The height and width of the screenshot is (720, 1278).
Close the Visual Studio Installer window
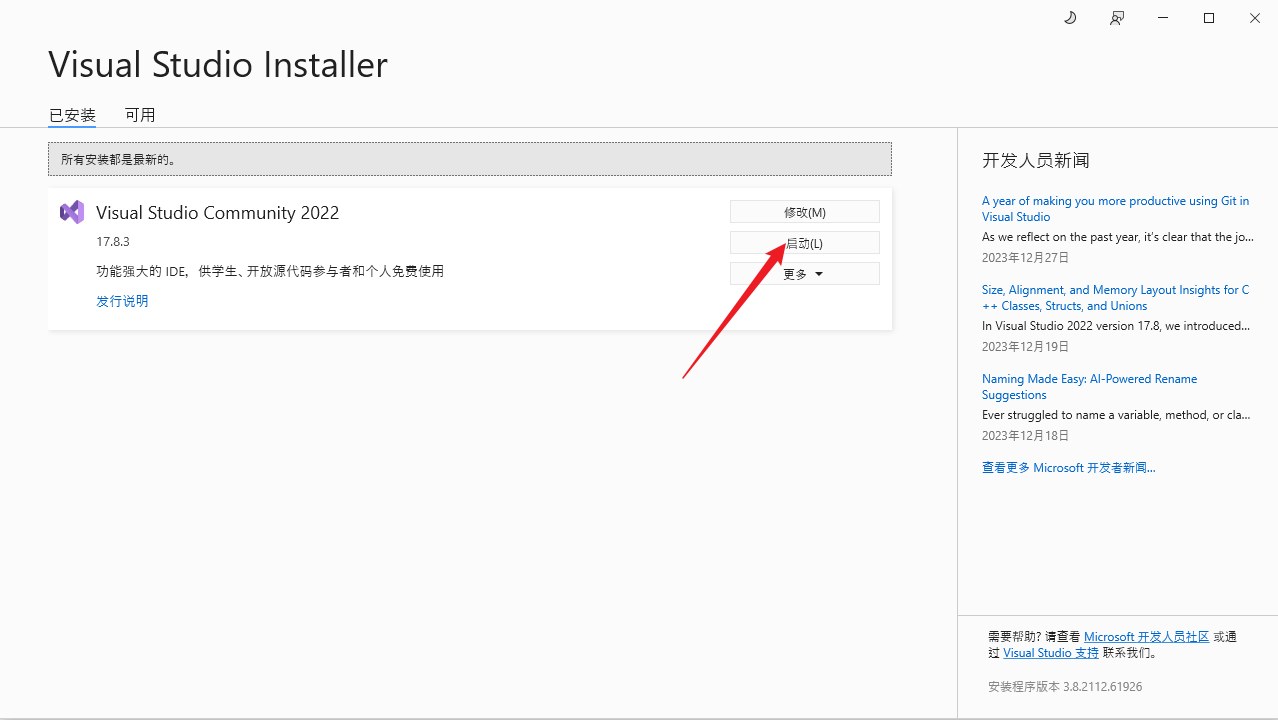[1255, 18]
